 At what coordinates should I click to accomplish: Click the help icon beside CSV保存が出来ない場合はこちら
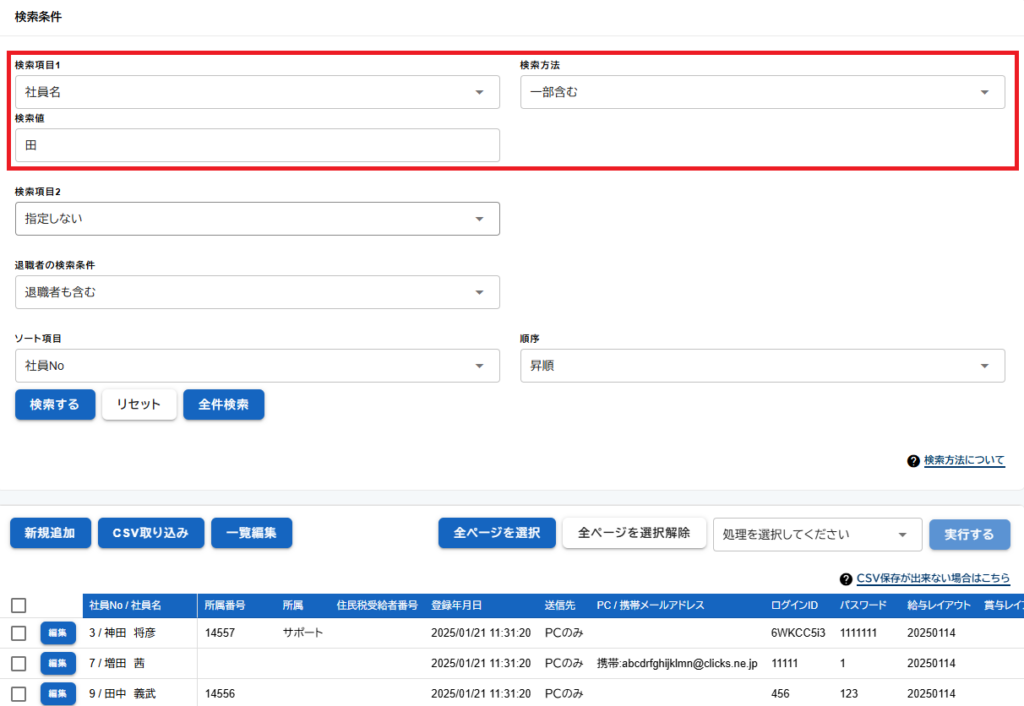pos(846,579)
